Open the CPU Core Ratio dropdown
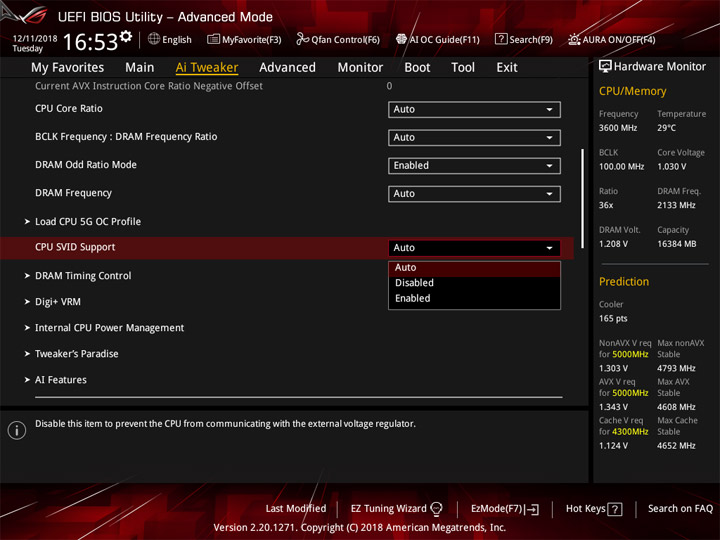The image size is (720, 540). 474,109
